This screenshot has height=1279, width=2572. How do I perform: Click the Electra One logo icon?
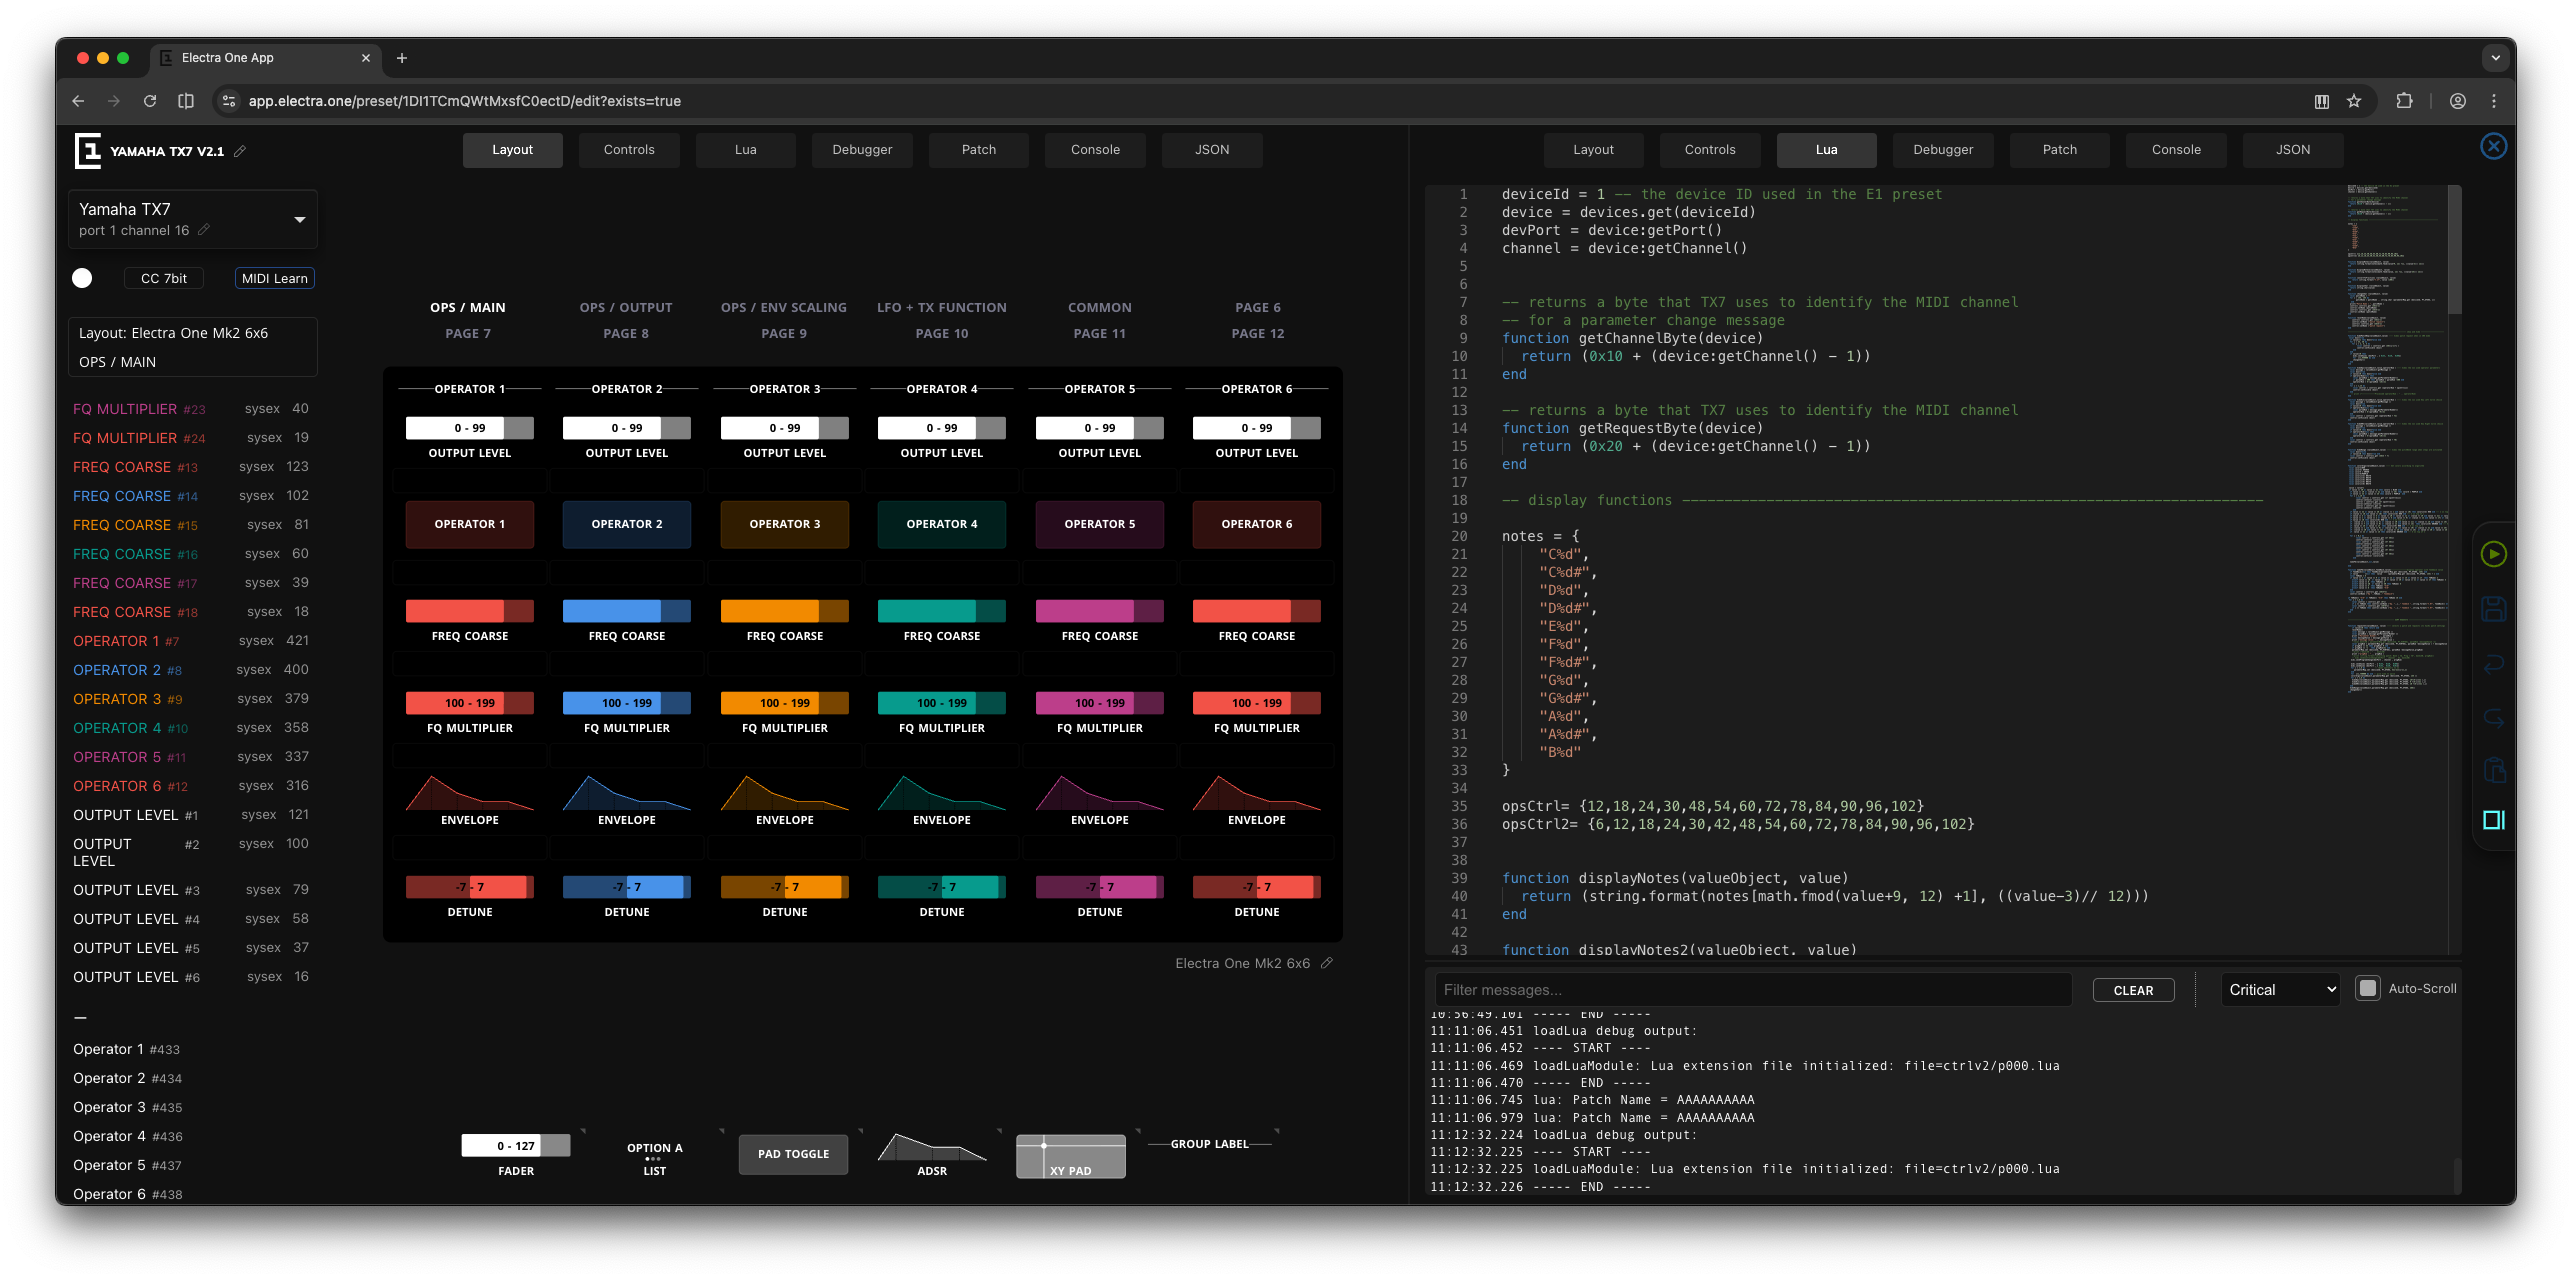point(88,151)
